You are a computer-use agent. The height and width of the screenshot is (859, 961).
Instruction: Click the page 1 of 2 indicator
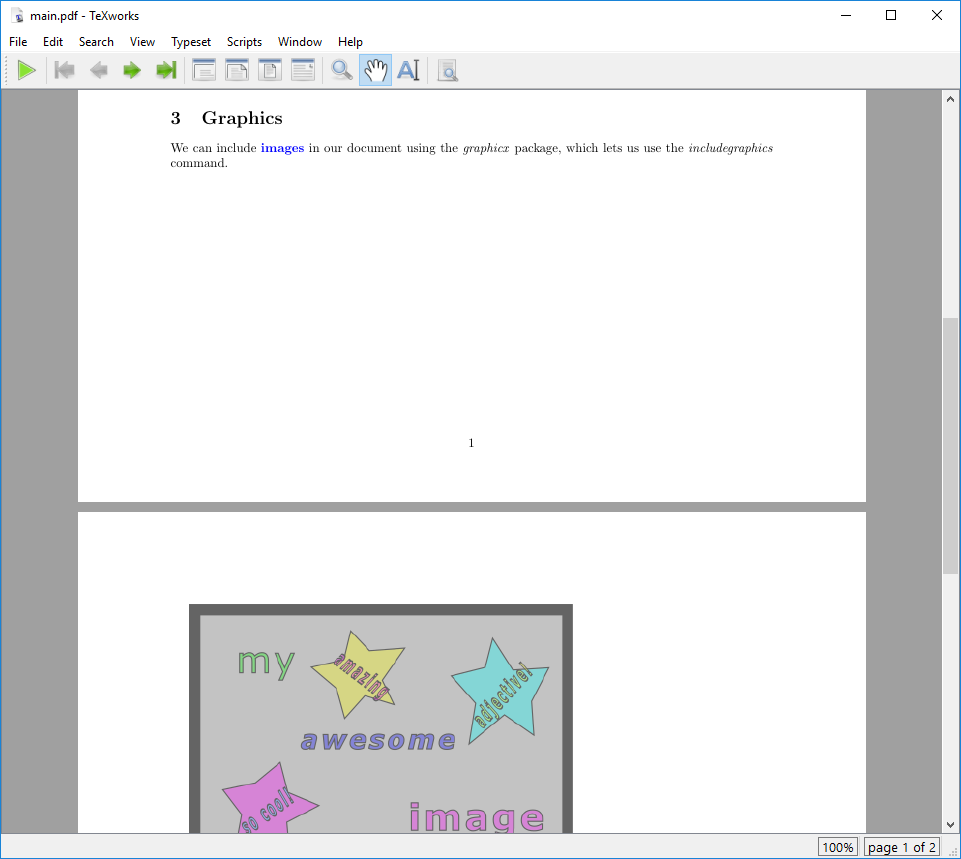click(902, 847)
